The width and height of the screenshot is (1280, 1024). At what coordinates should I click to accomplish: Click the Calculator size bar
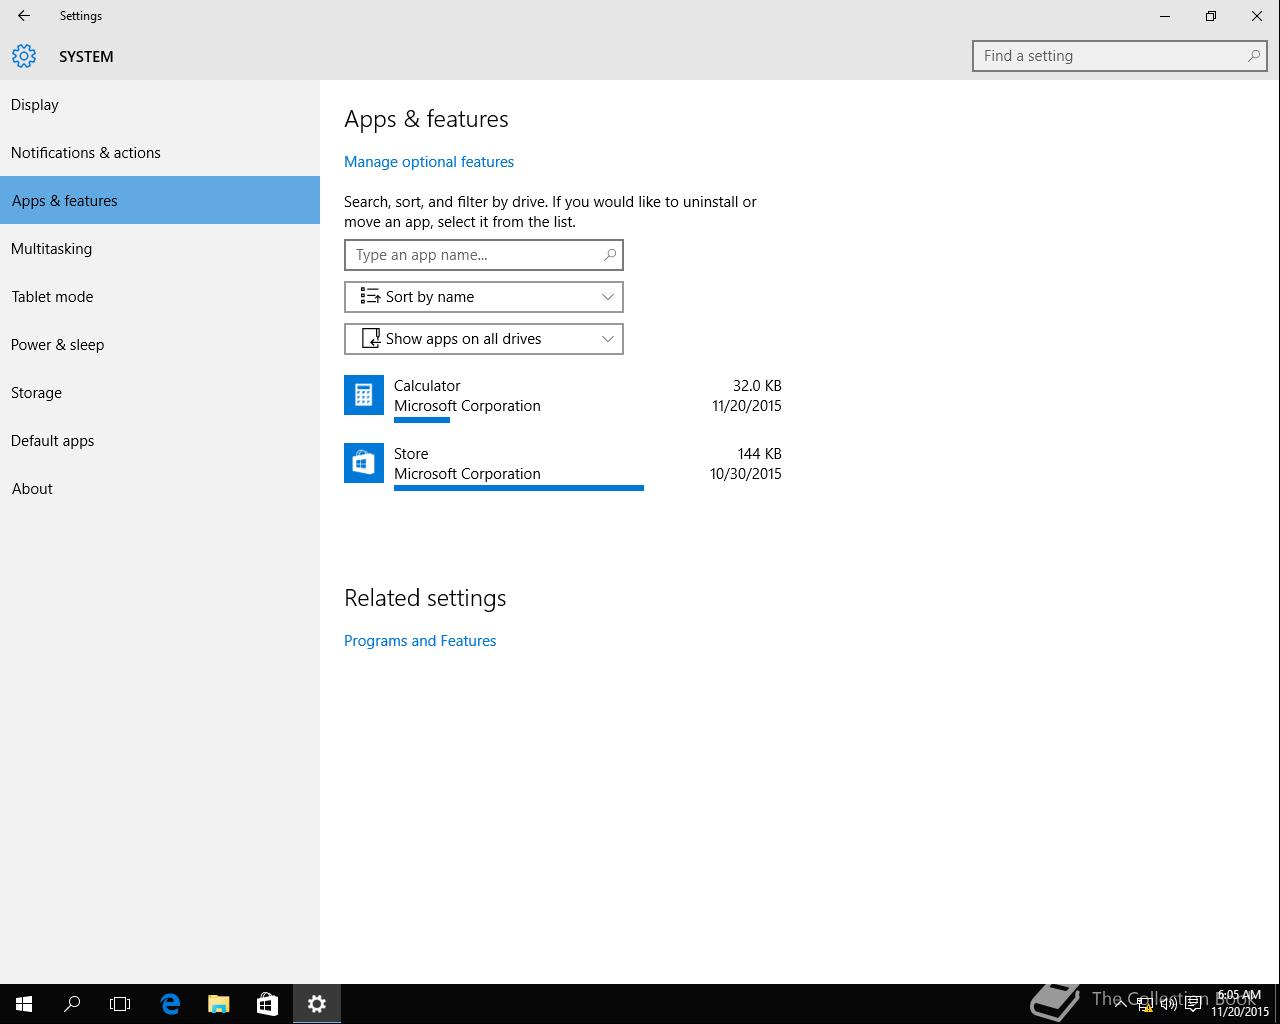point(422,420)
